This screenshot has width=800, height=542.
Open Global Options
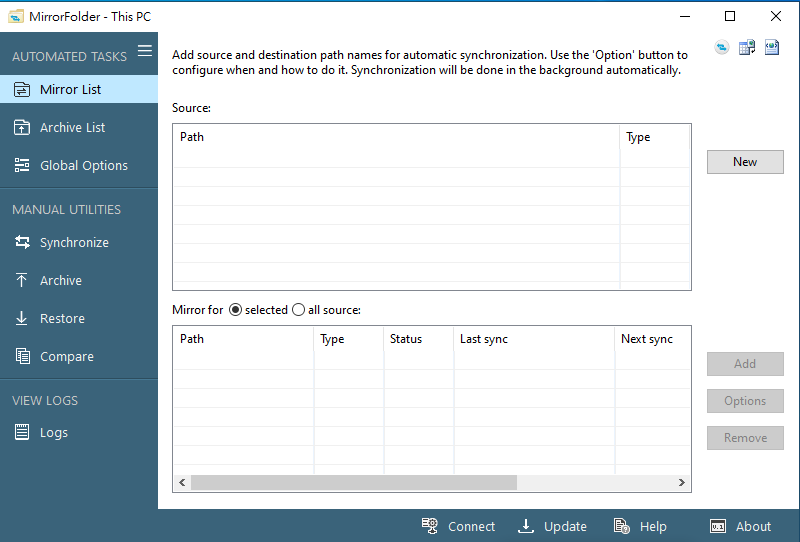pos(83,165)
